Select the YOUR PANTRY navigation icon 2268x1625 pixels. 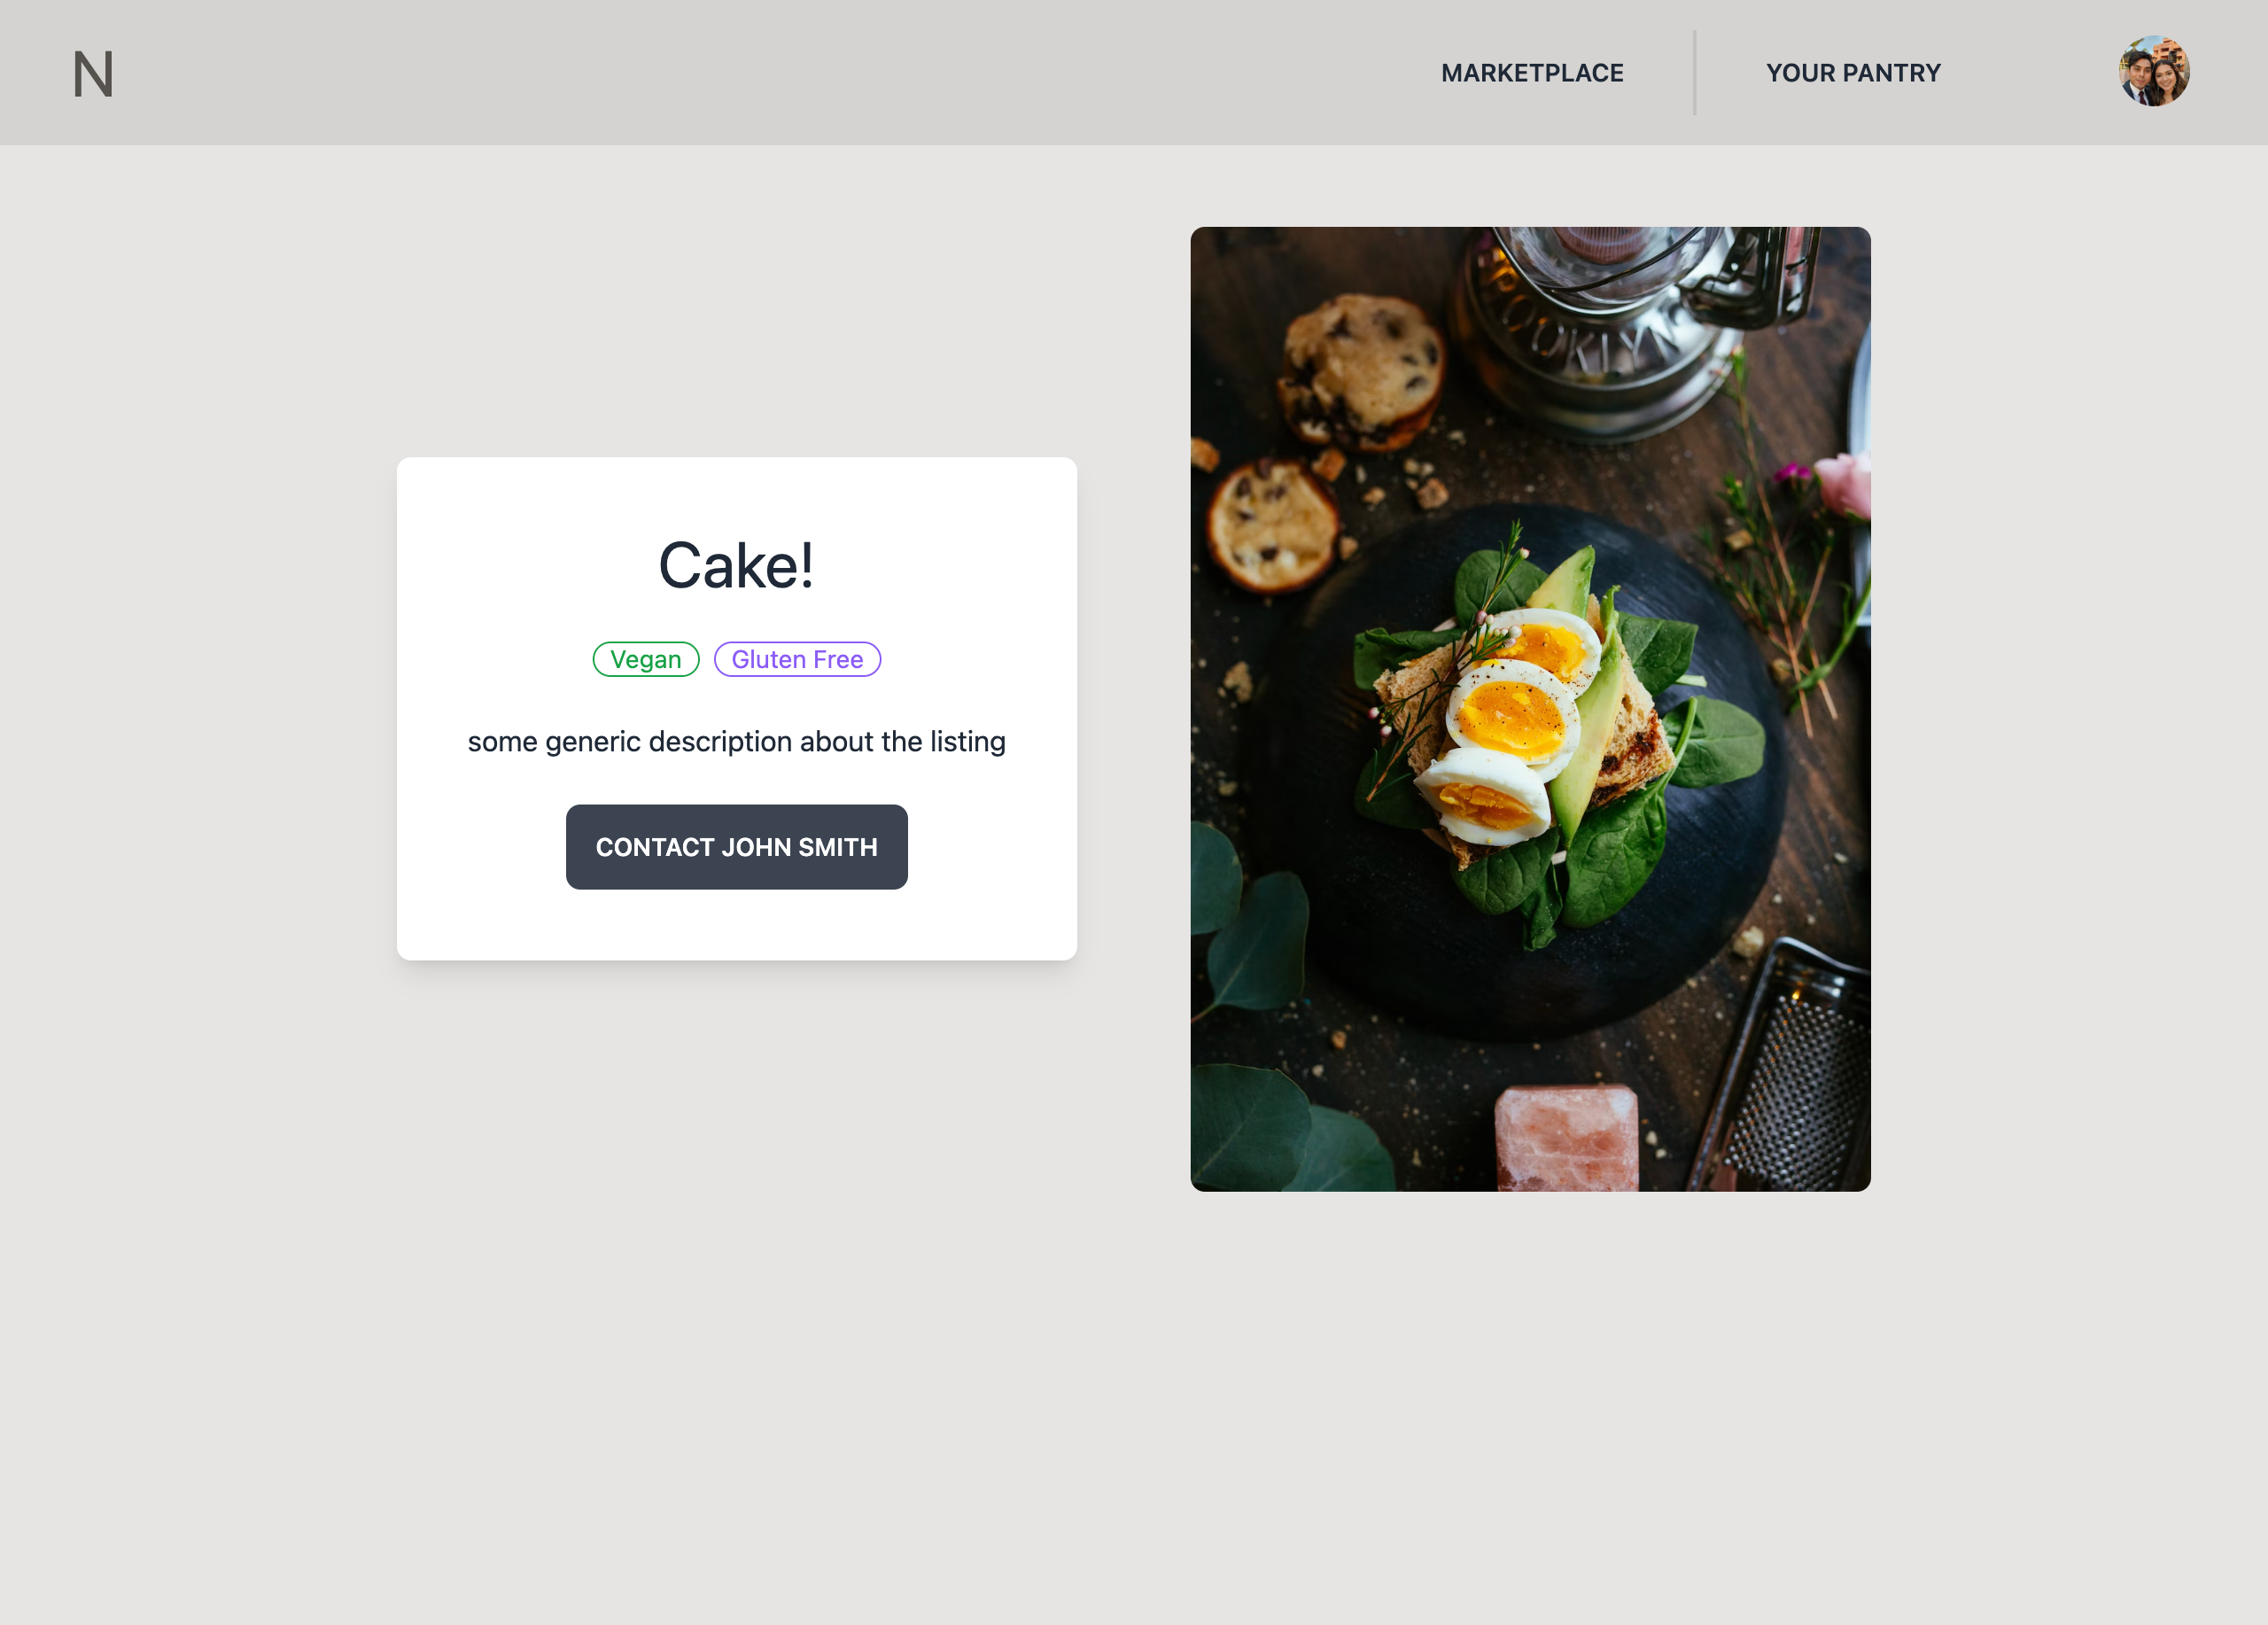click(1853, 72)
